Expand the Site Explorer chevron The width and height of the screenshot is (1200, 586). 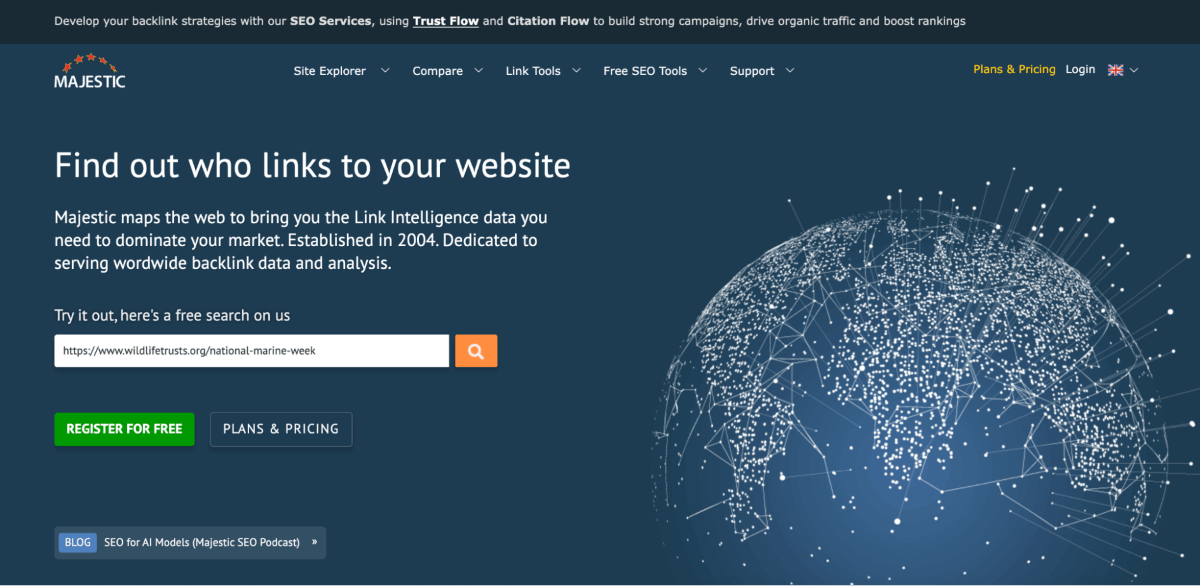[384, 71]
